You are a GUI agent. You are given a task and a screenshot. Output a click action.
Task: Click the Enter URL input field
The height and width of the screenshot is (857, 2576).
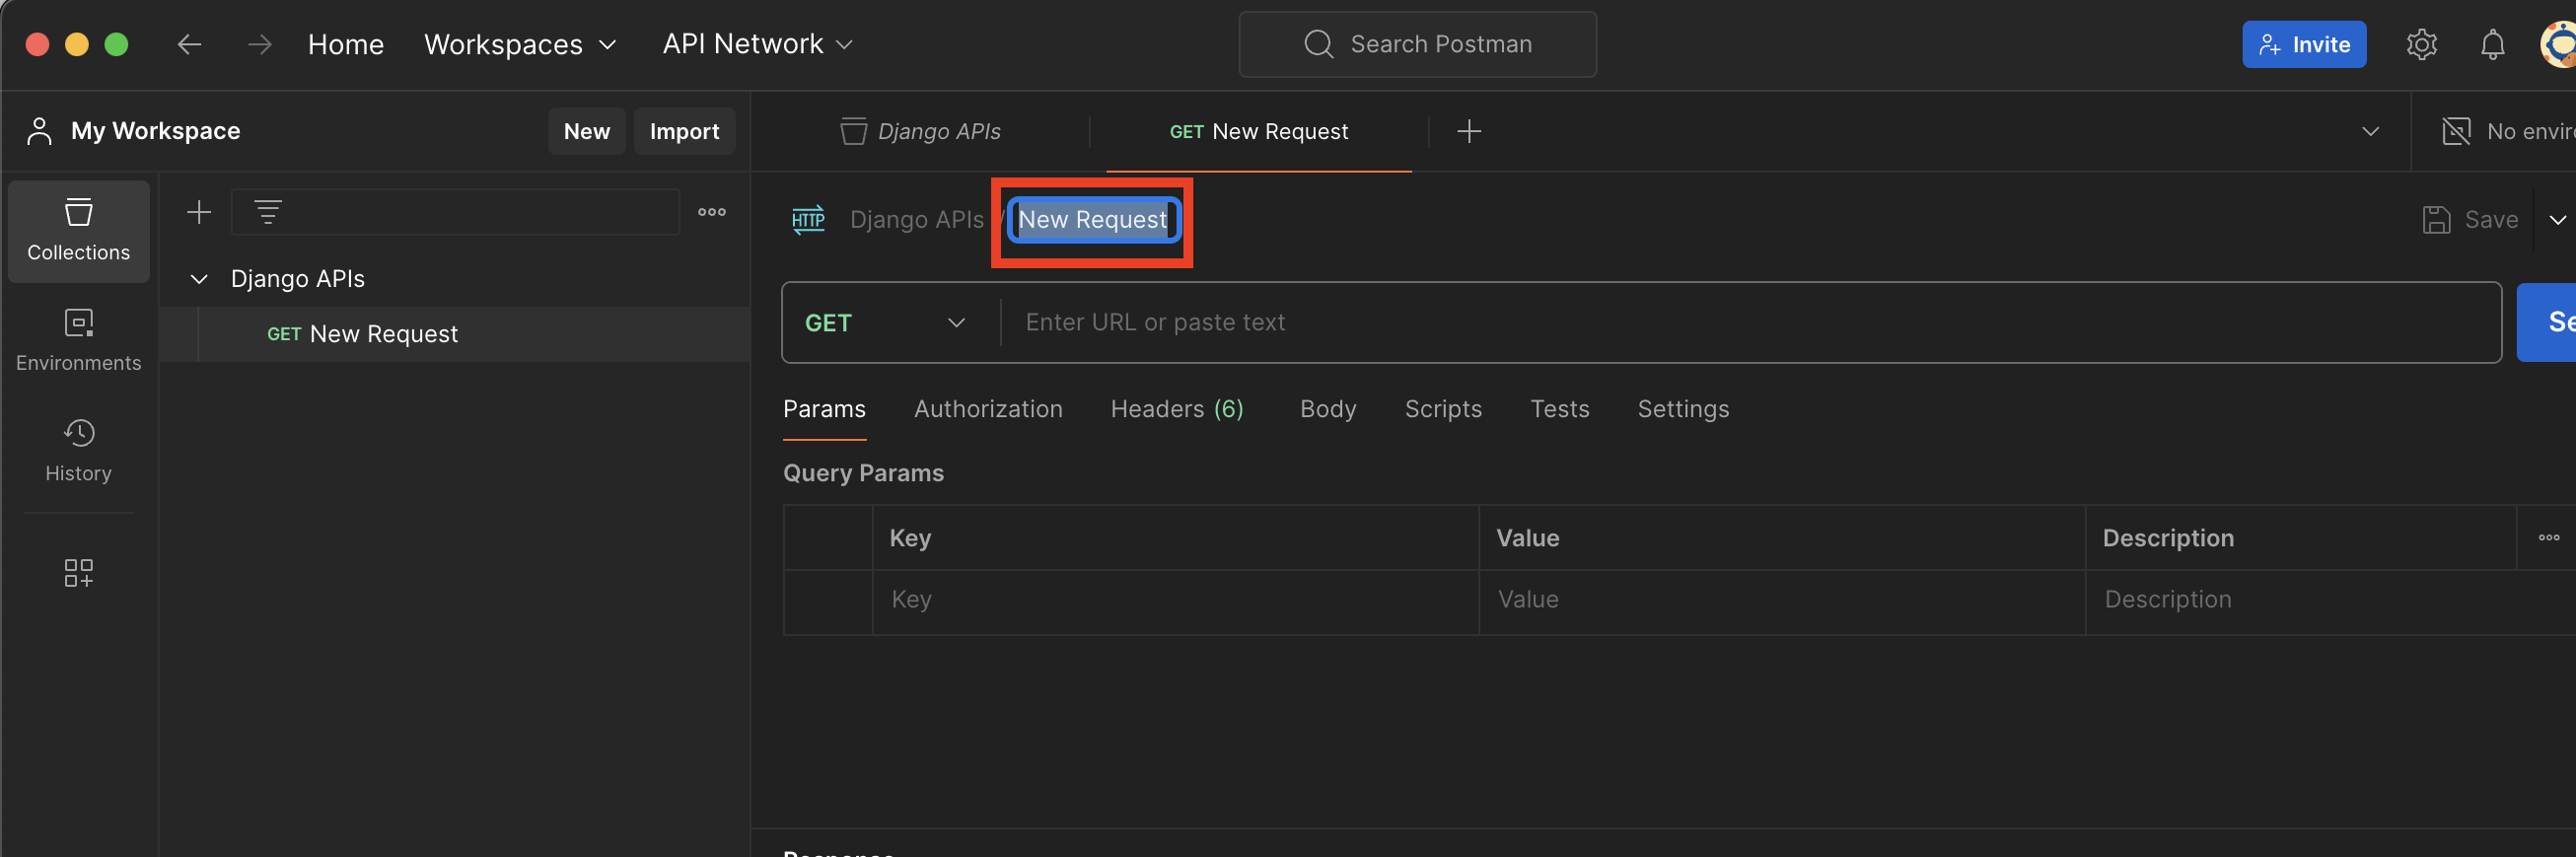[x=1749, y=322]
